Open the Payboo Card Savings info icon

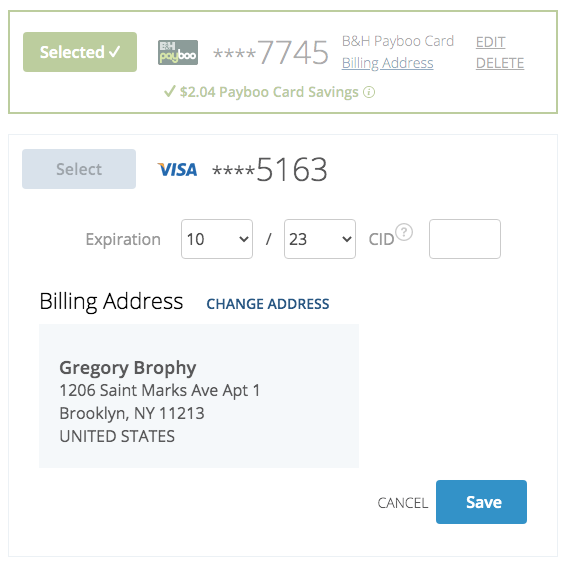pos(369,92)
